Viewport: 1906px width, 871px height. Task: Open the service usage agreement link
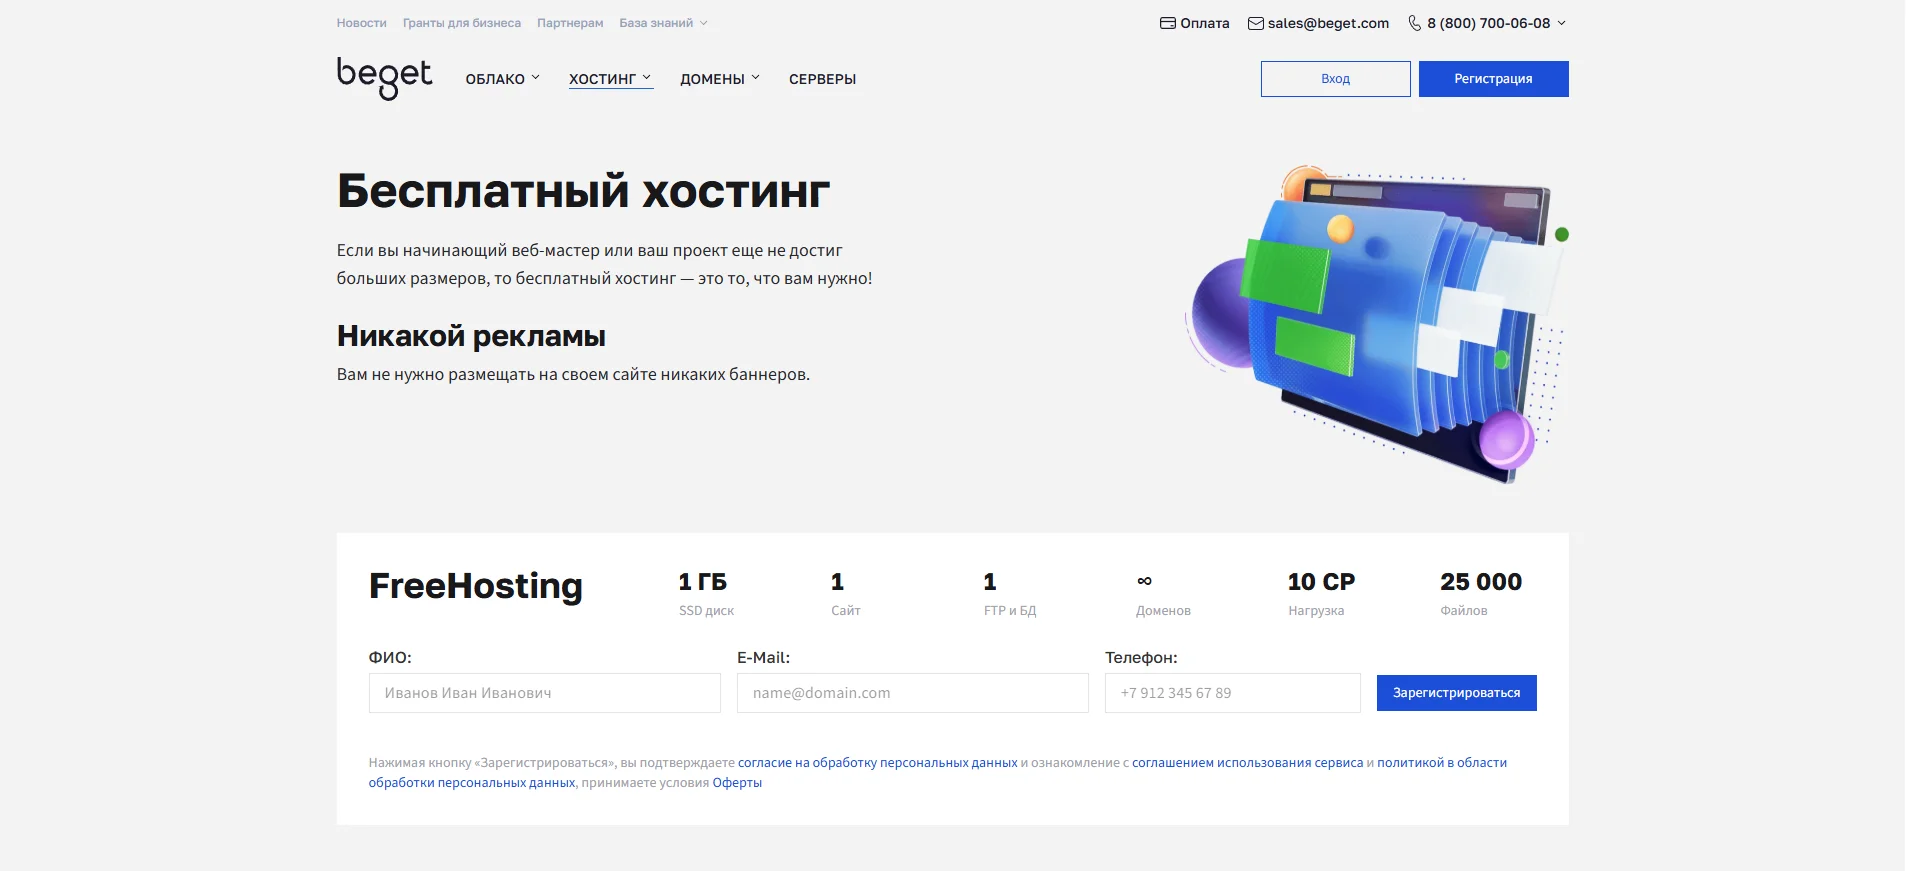(x=1248, y=763)
